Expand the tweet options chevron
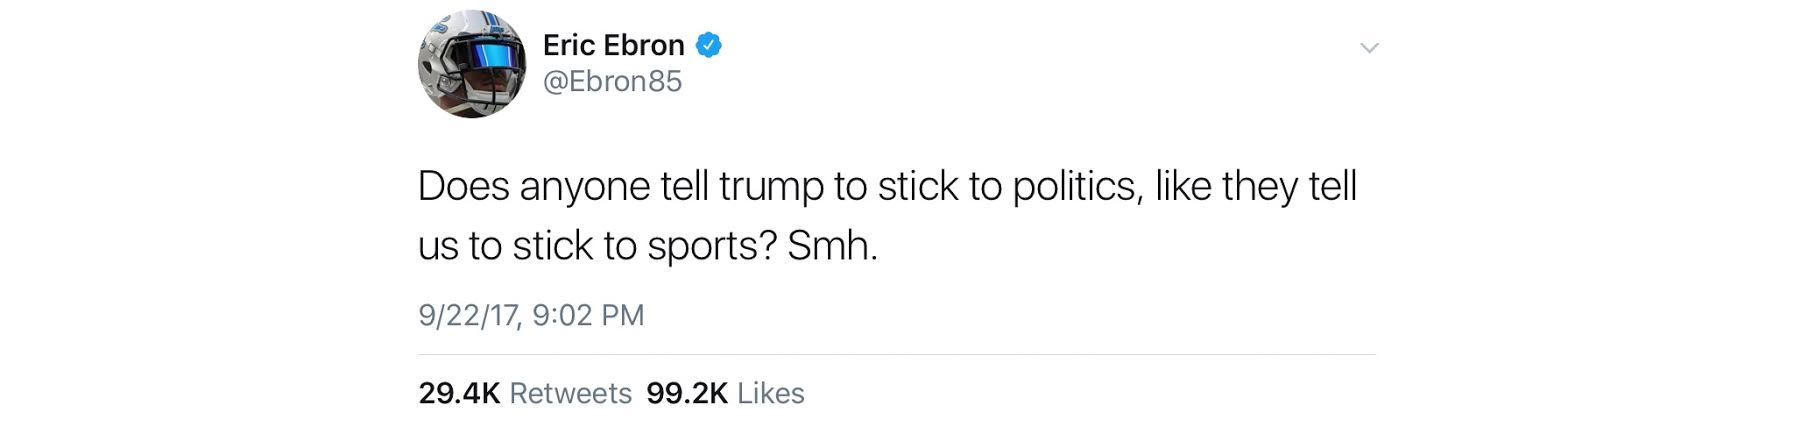This screenshot has width=1794, height=427. point(1369,48)
